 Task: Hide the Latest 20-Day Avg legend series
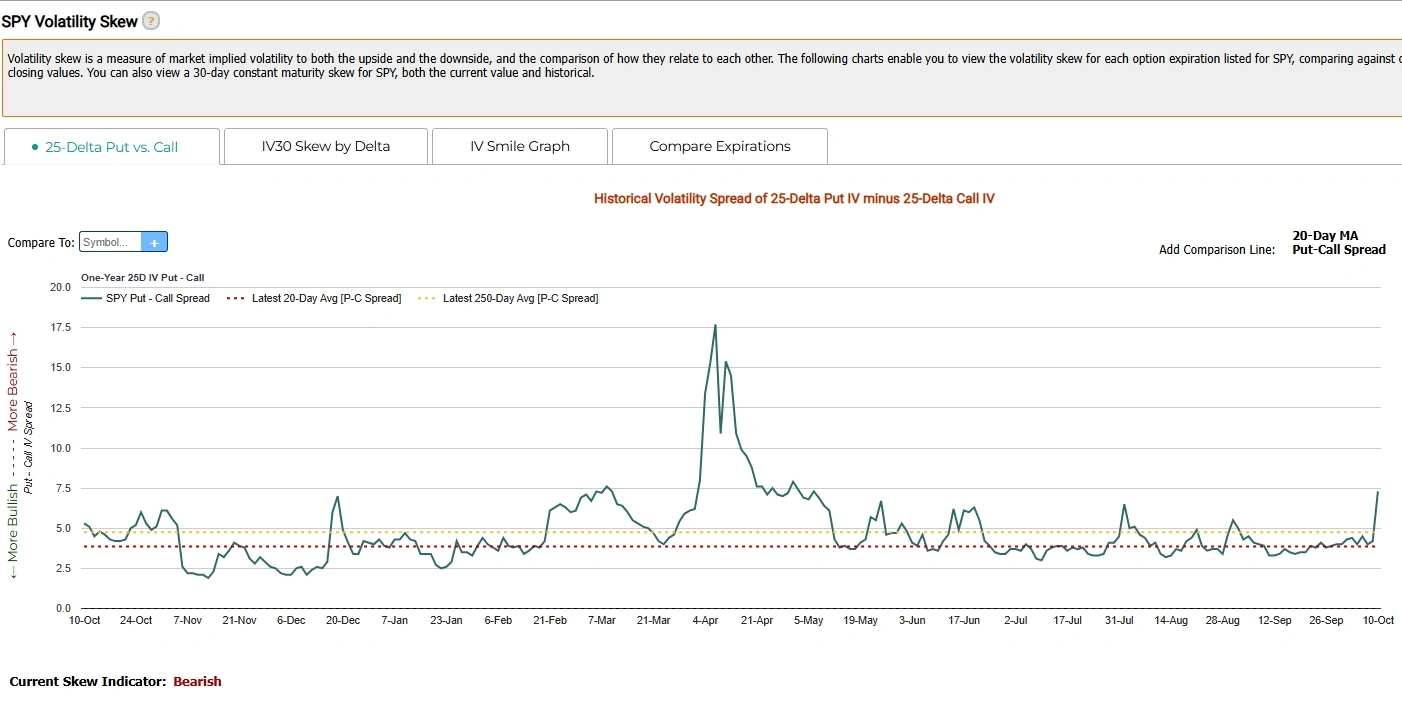tap(315, 298)
